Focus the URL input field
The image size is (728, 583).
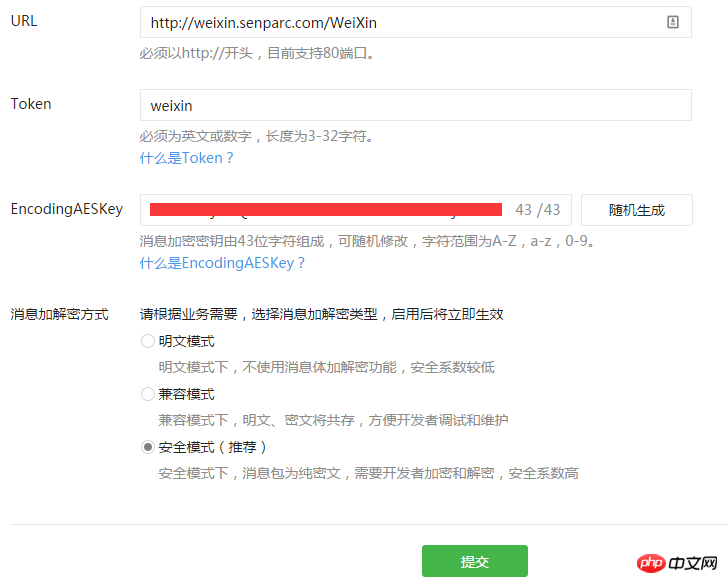click(416, 22)
